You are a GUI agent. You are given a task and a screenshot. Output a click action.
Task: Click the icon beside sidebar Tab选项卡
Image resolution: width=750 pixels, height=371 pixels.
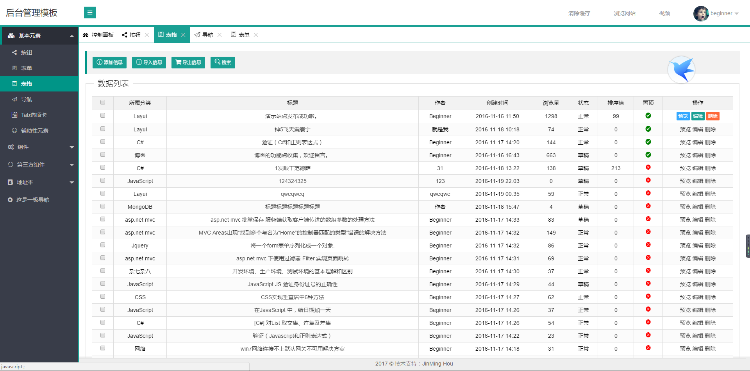point(14,115)
